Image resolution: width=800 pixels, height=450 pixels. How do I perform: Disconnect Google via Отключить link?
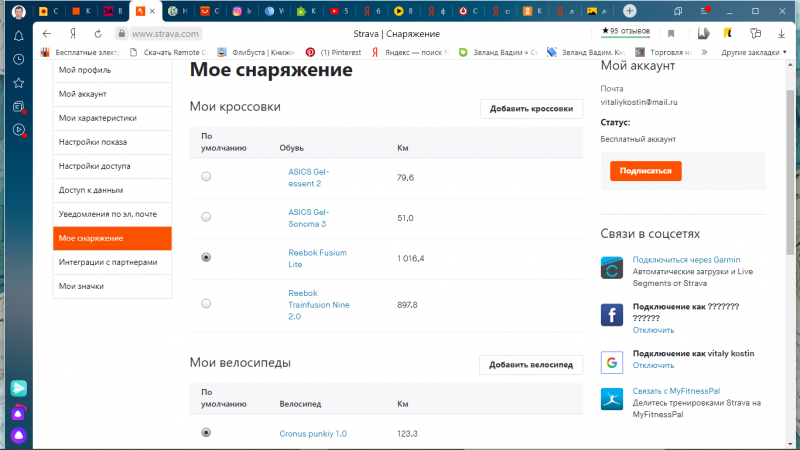(653, 365)
